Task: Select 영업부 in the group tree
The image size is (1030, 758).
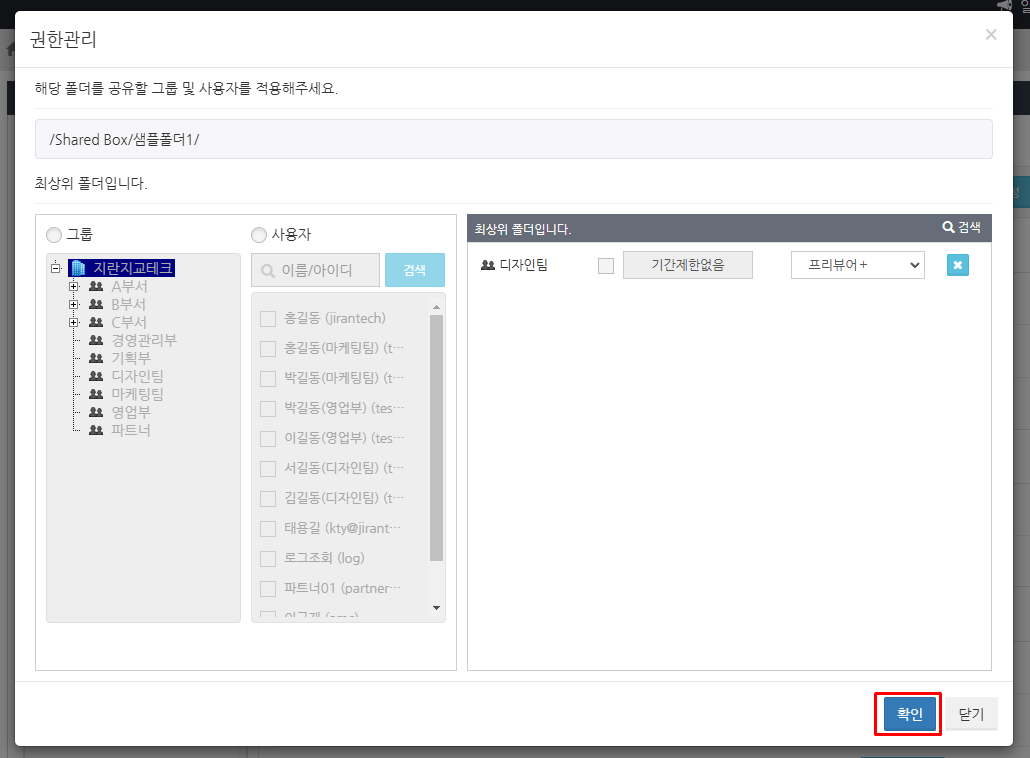Action: [x=131, y=412]
